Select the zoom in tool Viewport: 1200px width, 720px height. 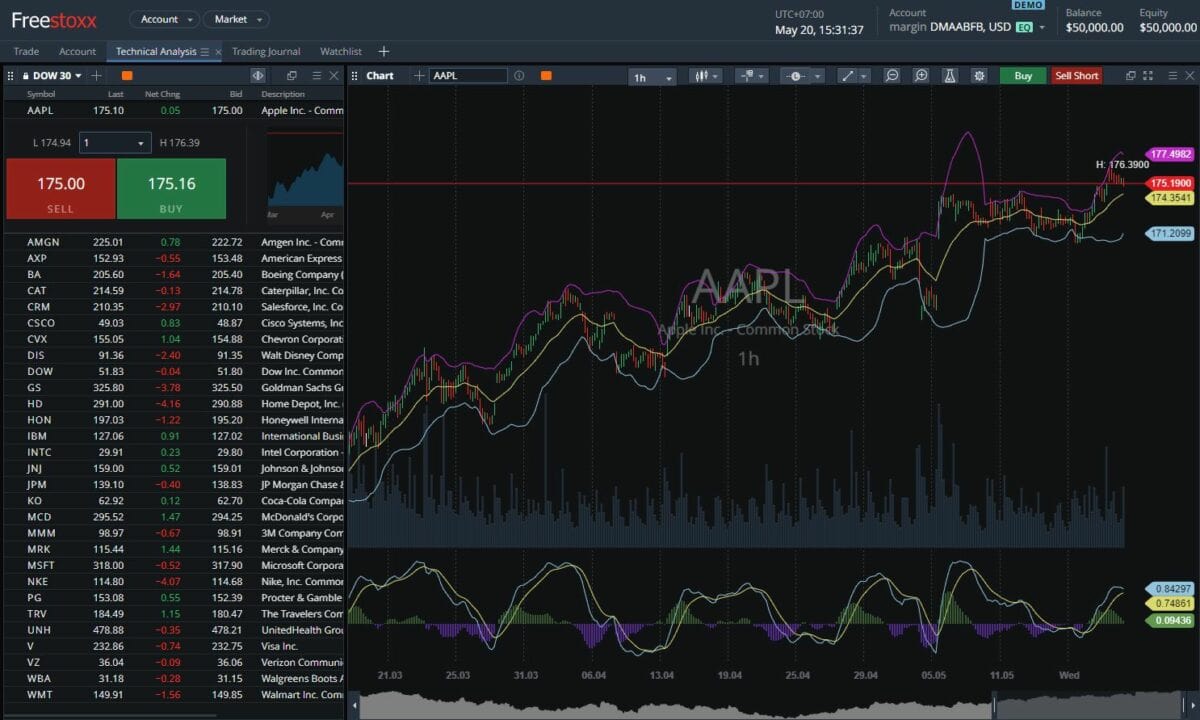[x=922, y=75]
